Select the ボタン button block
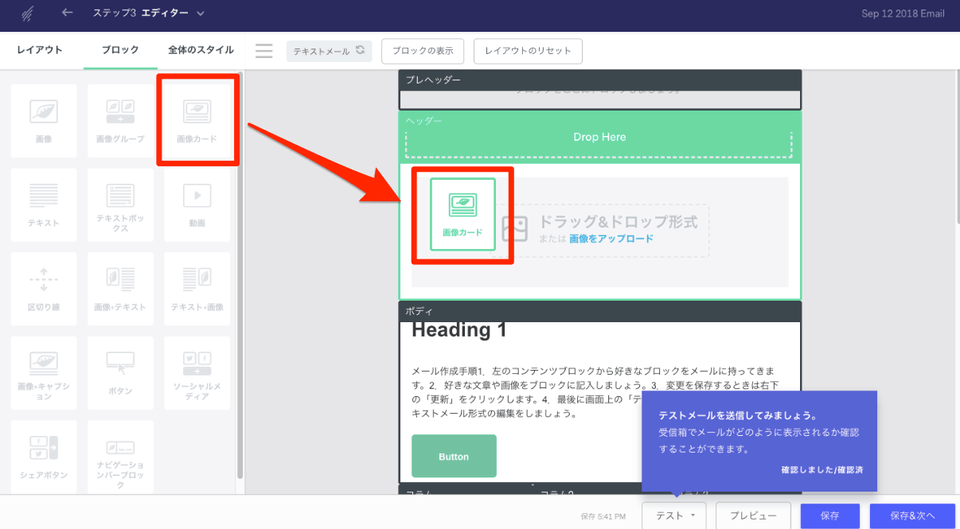 click(x=120, y=373)
